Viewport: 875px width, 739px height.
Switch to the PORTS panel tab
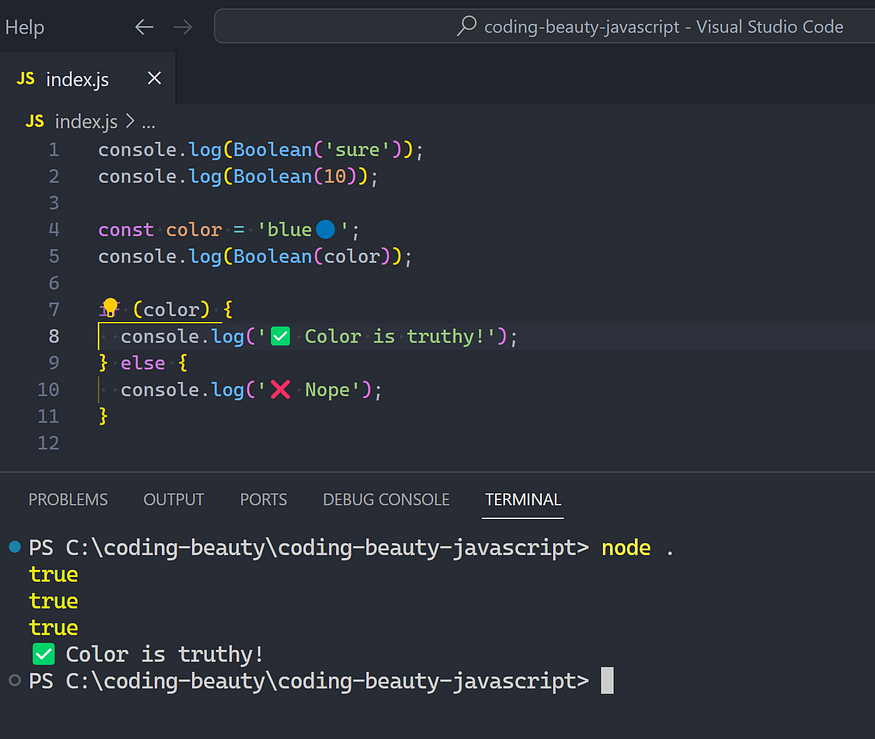point(263,499)
